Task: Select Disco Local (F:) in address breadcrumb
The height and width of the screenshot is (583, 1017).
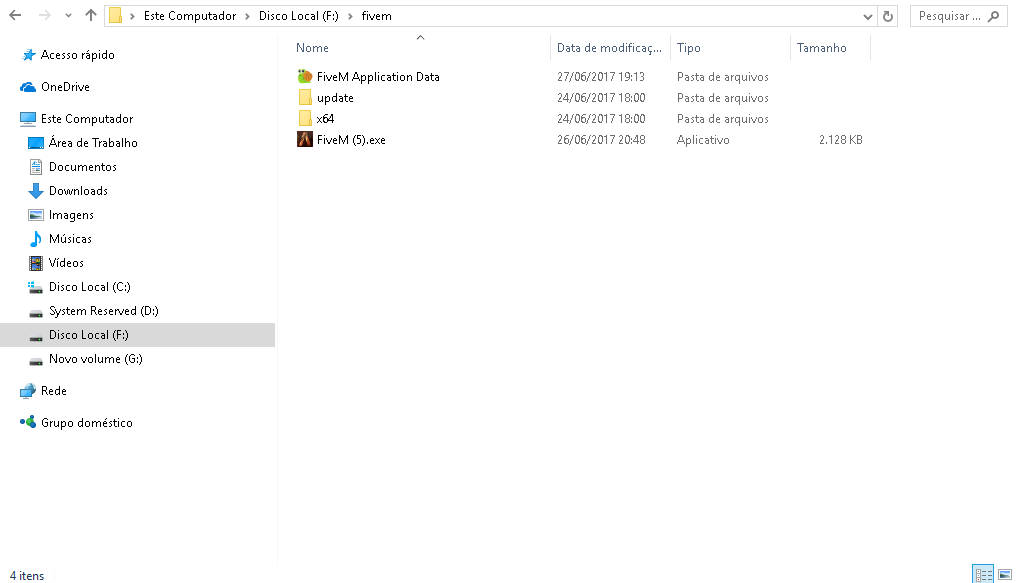Action: click(x=298, y=16)
